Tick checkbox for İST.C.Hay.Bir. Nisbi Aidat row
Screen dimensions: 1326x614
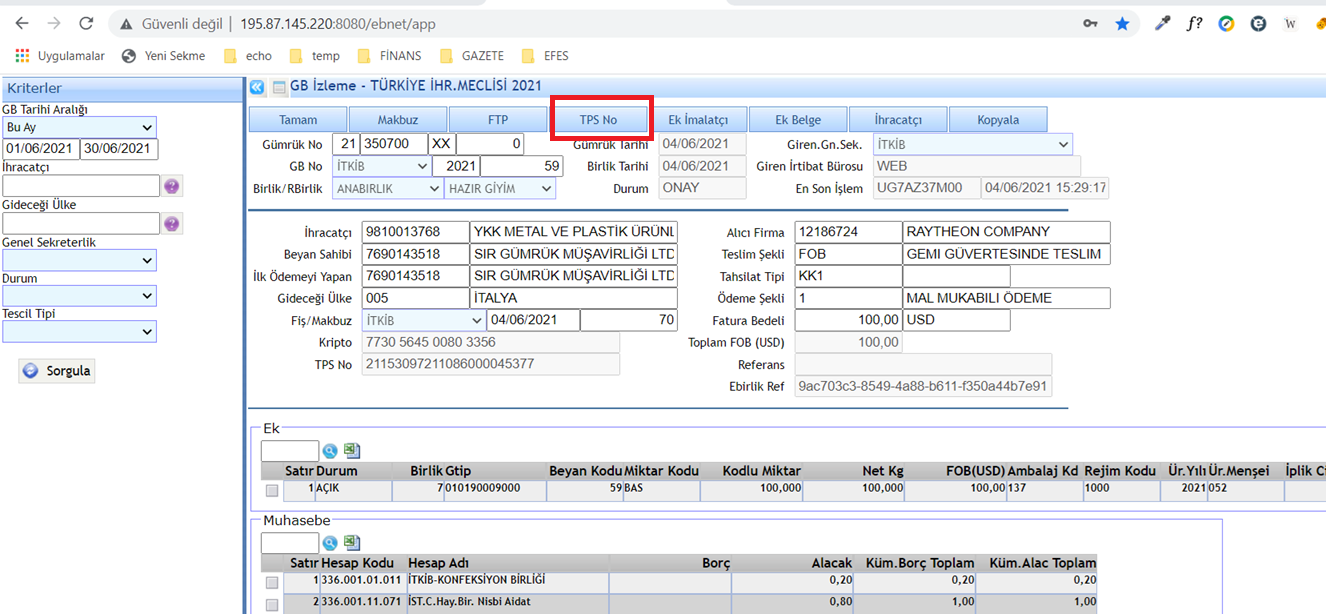(x=272, y=605)
